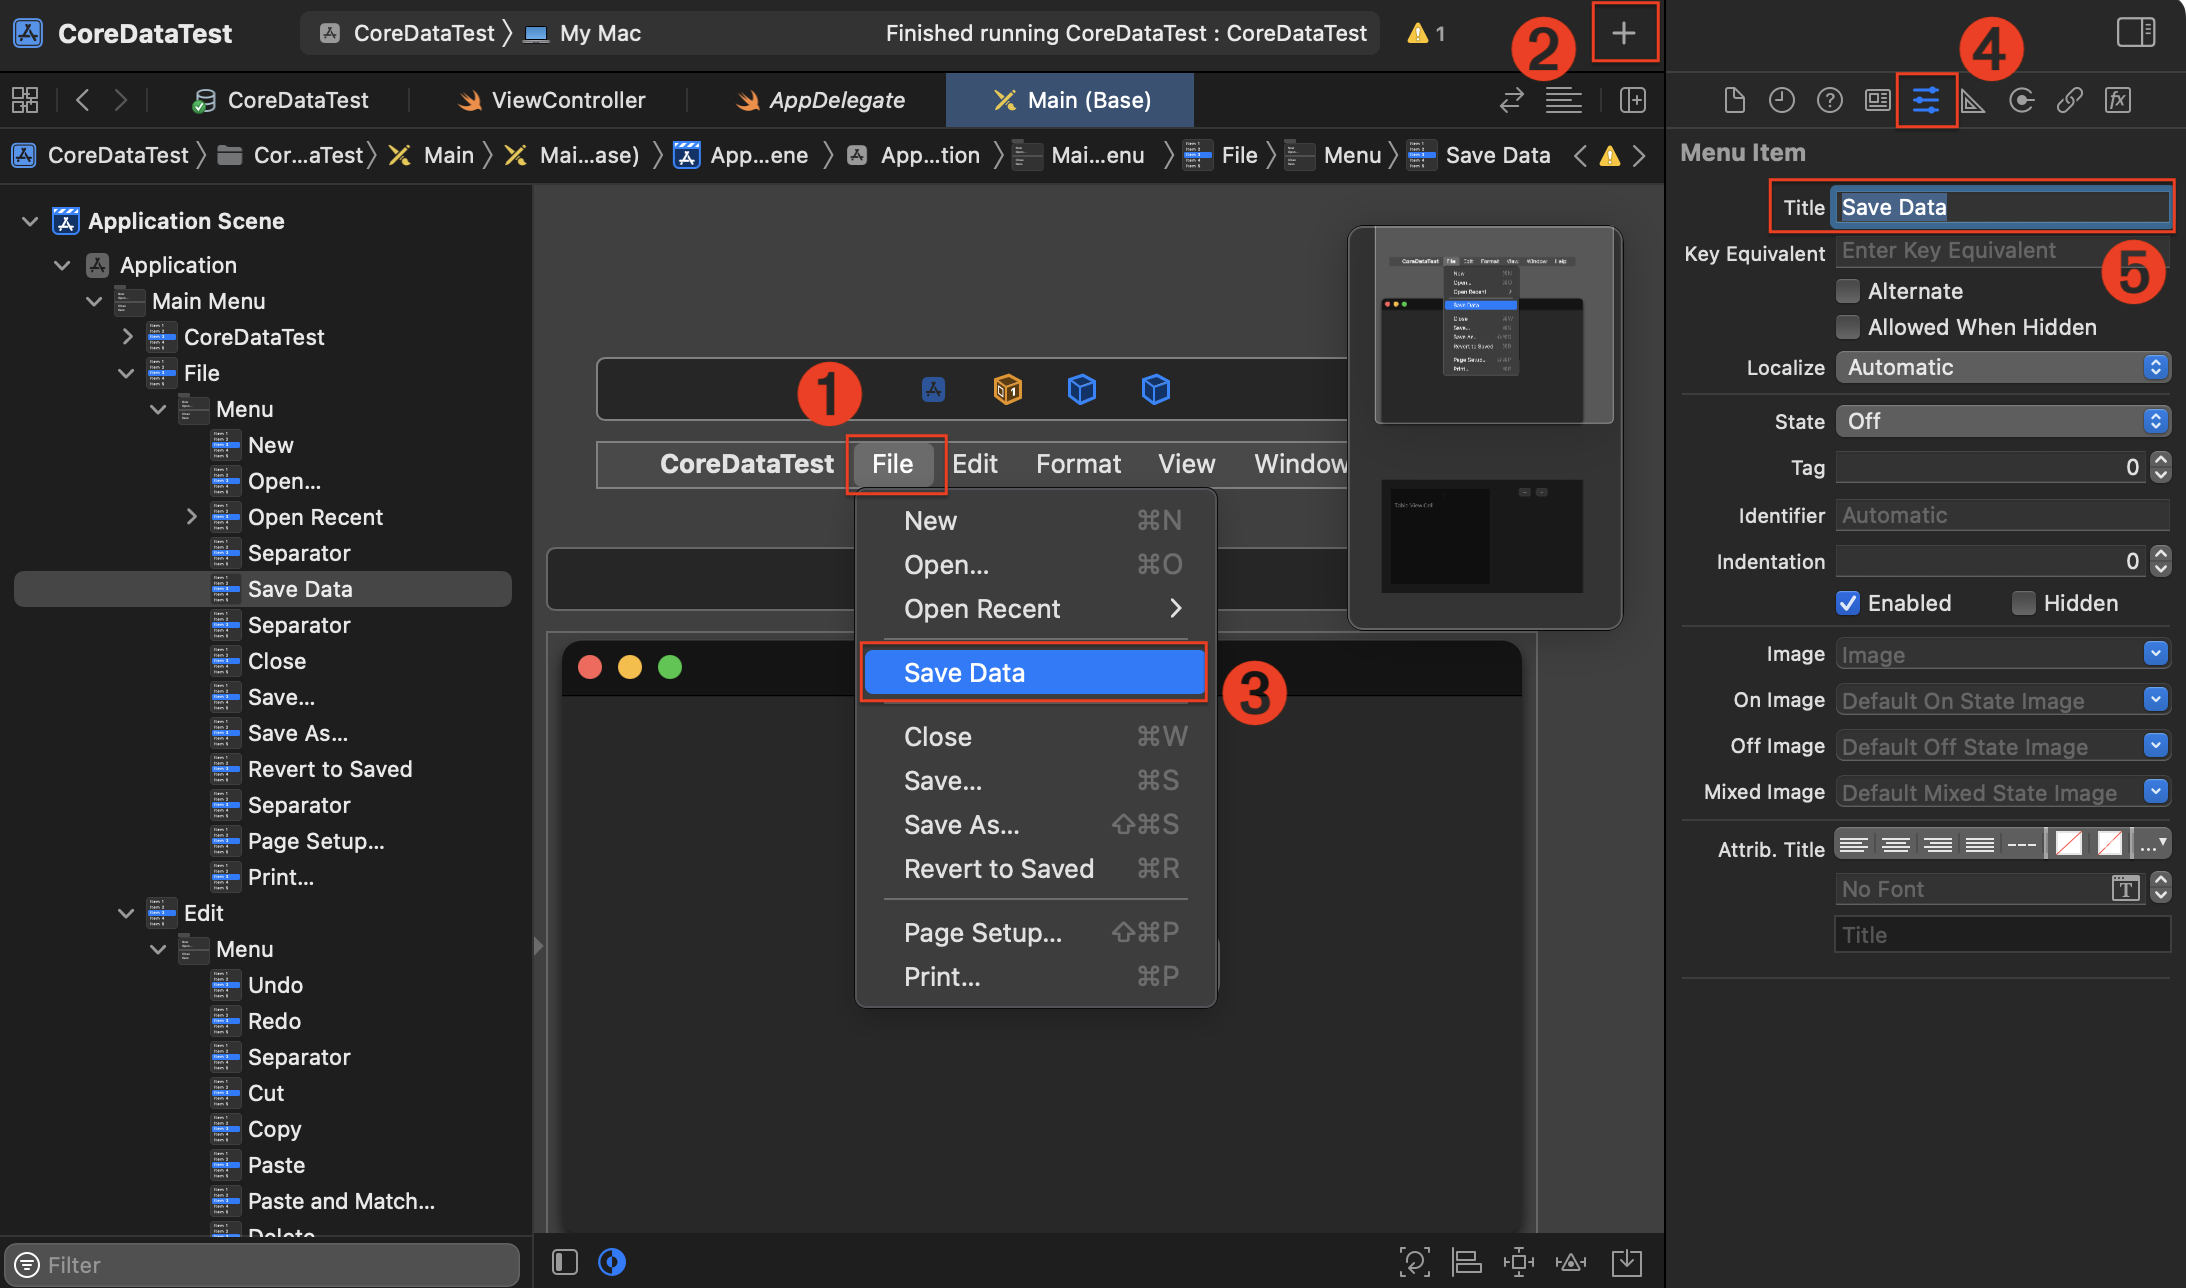Screen dimensions: 2186x1288
Task: Click the Library plus button
Action: coord(1624,33)
